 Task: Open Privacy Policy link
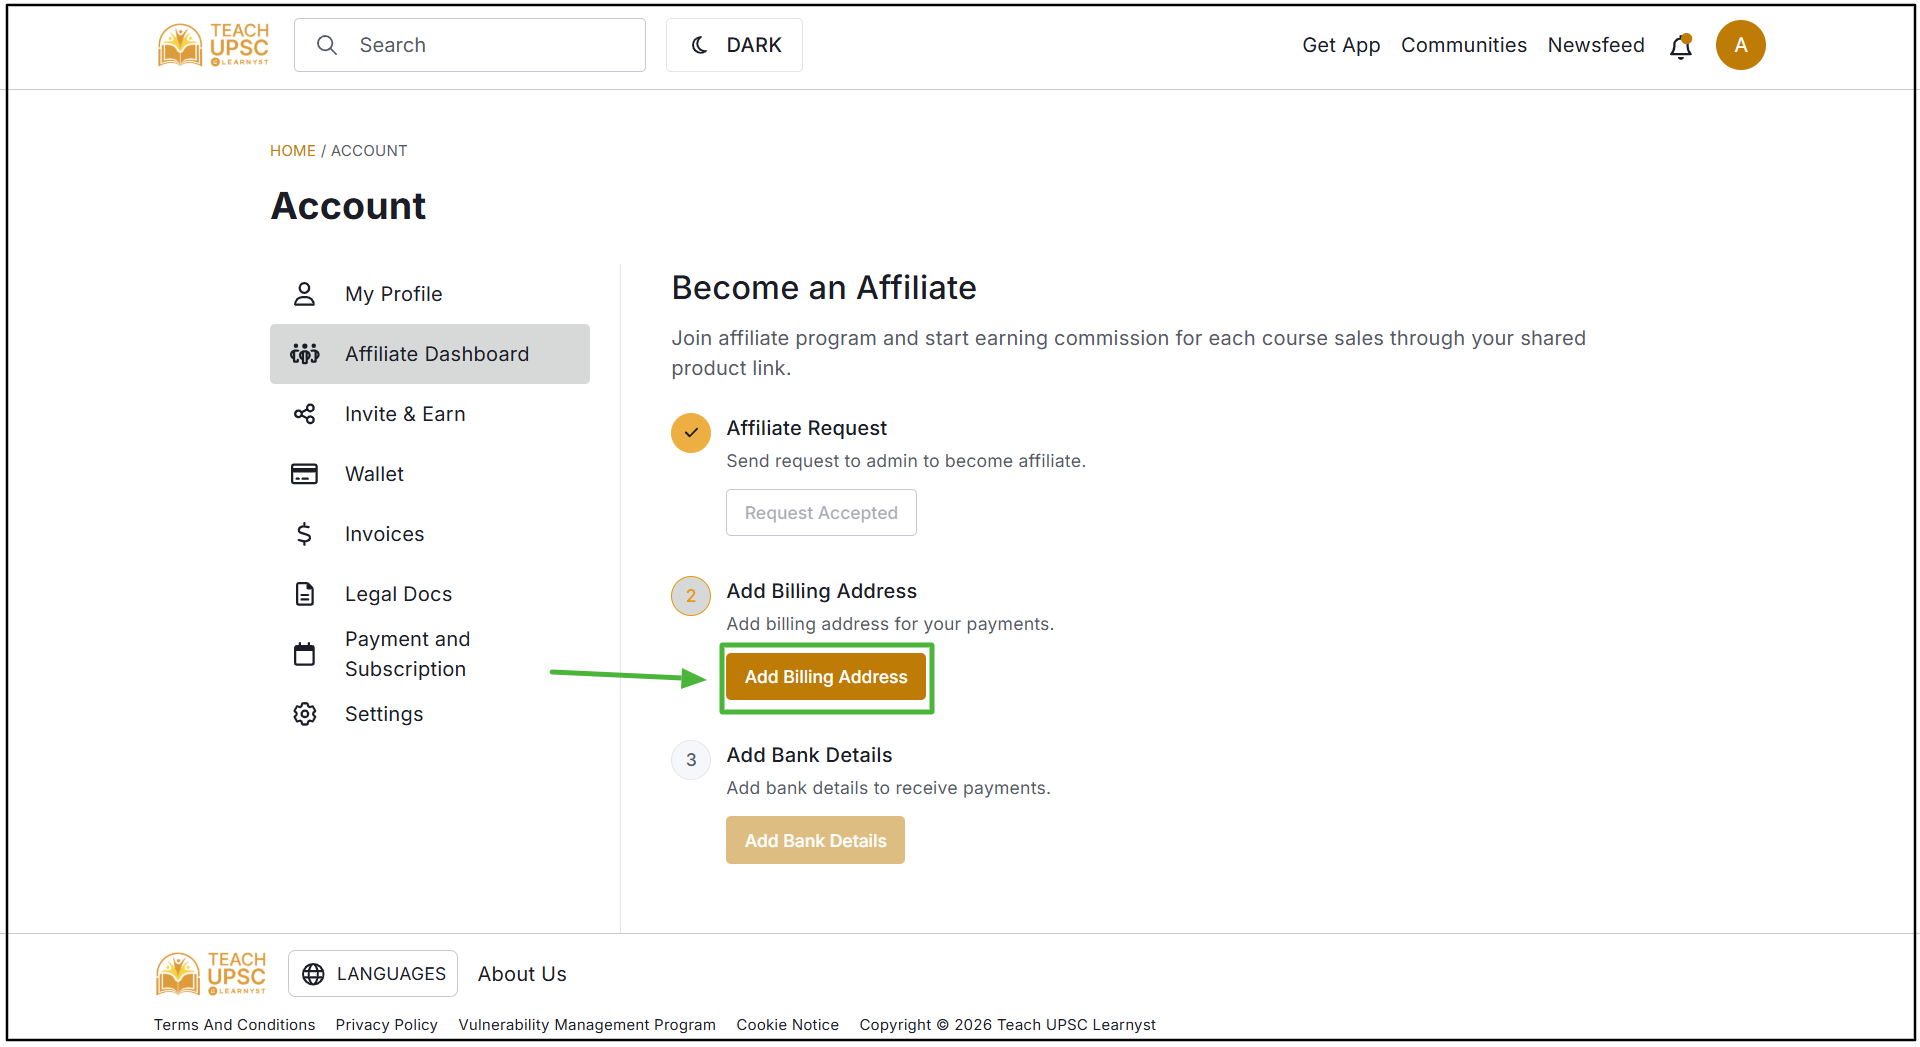386,1025
